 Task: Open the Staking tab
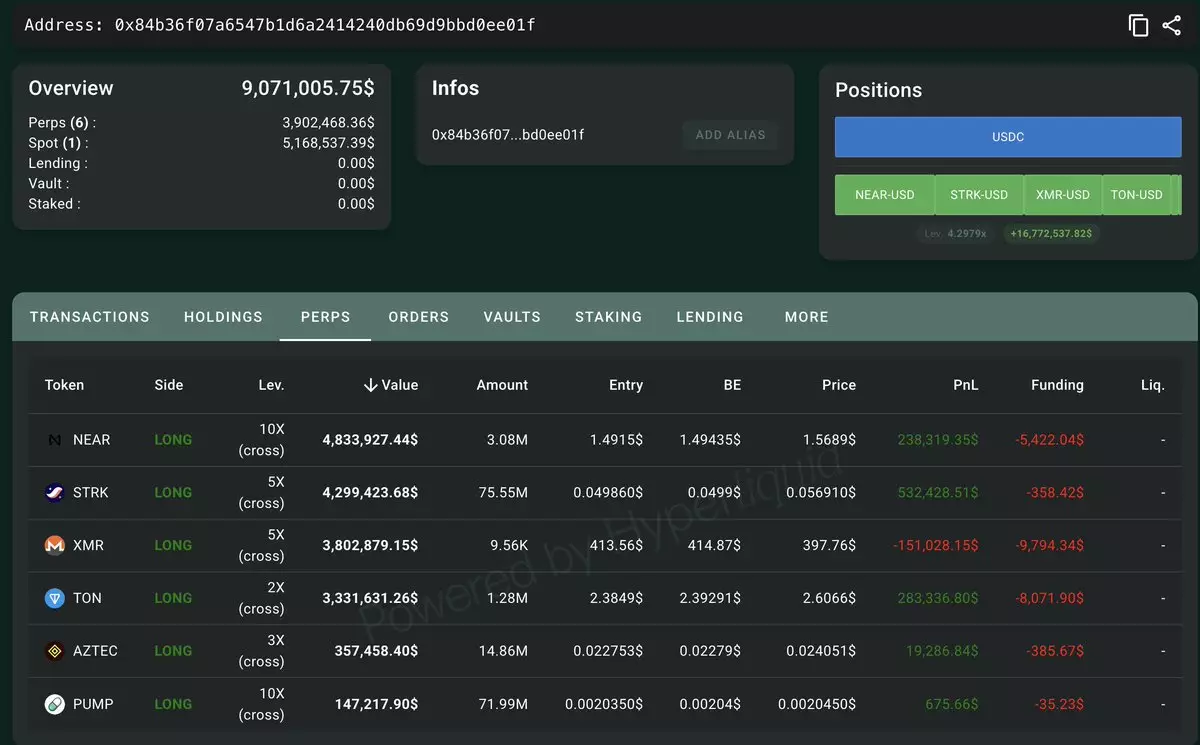point(608,317)
